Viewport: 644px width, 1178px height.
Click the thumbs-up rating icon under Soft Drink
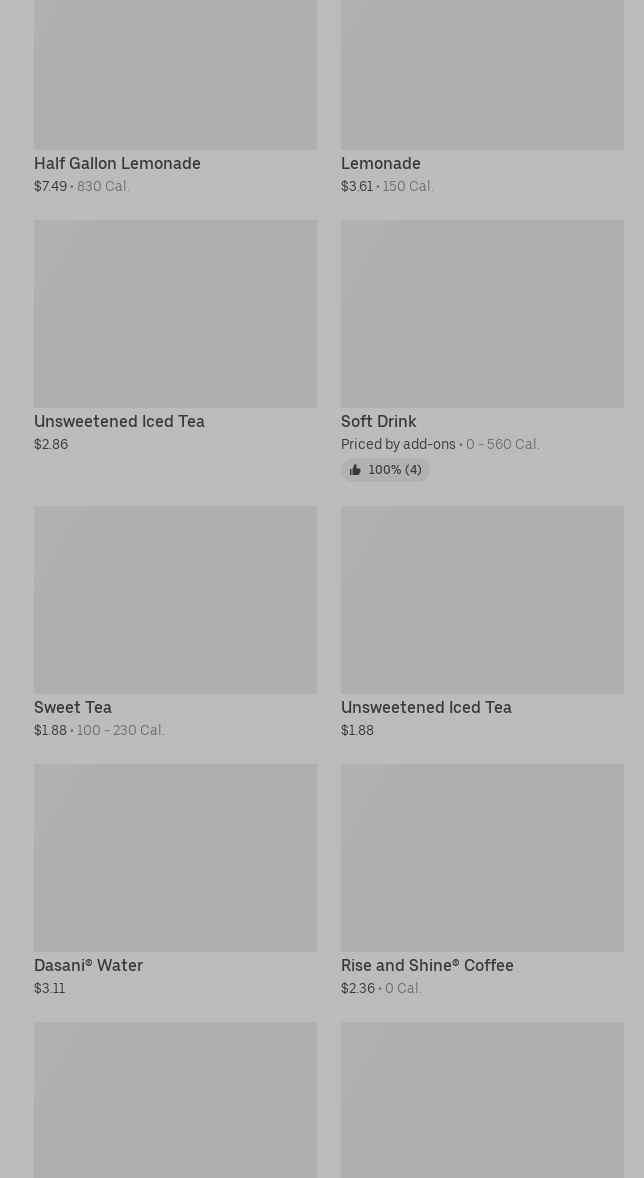click(x=355, y=470)
